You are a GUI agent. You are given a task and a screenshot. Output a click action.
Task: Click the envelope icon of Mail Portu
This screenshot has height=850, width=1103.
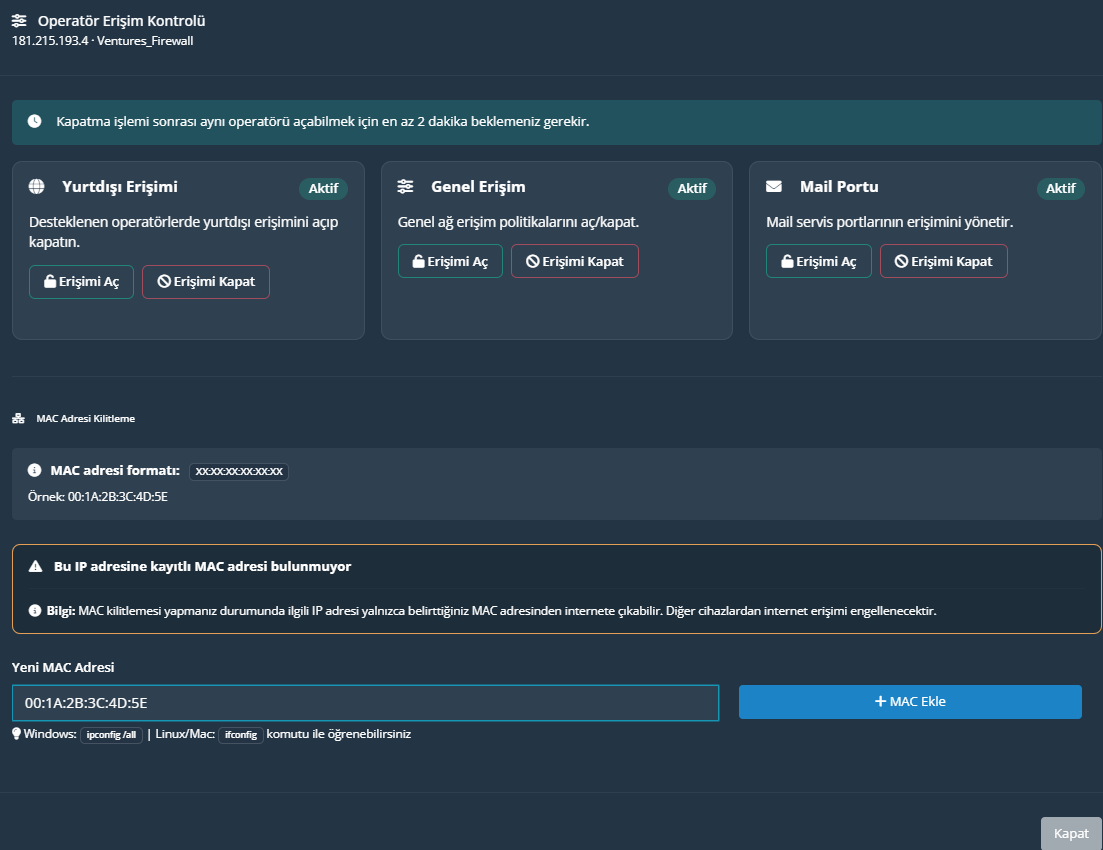(x=774, y=186)
